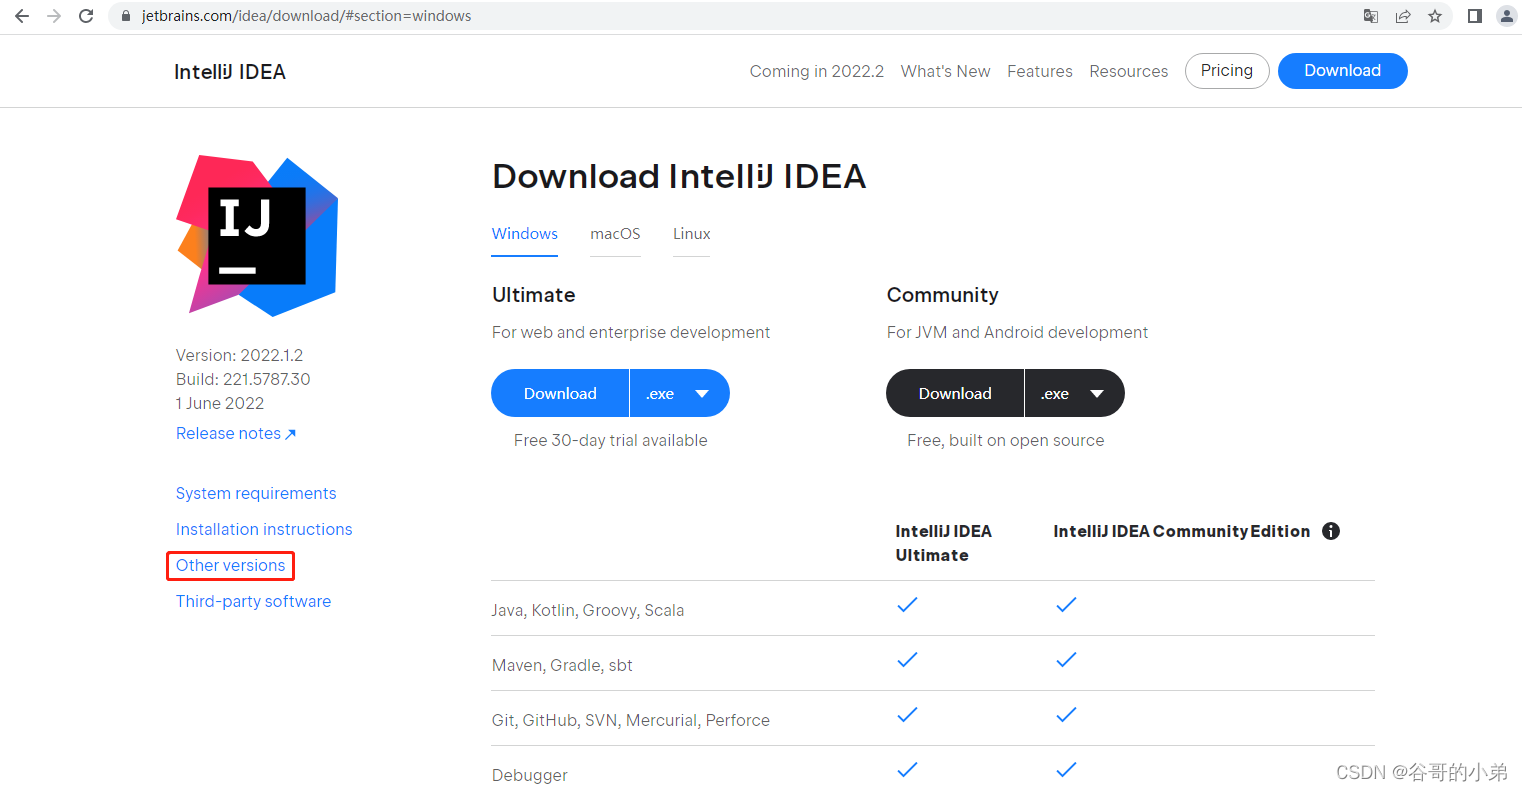The width and height of the screenshot is (1522, 791).
Task: Open the user profile avatar icon
Action: tap(1507, 16)
